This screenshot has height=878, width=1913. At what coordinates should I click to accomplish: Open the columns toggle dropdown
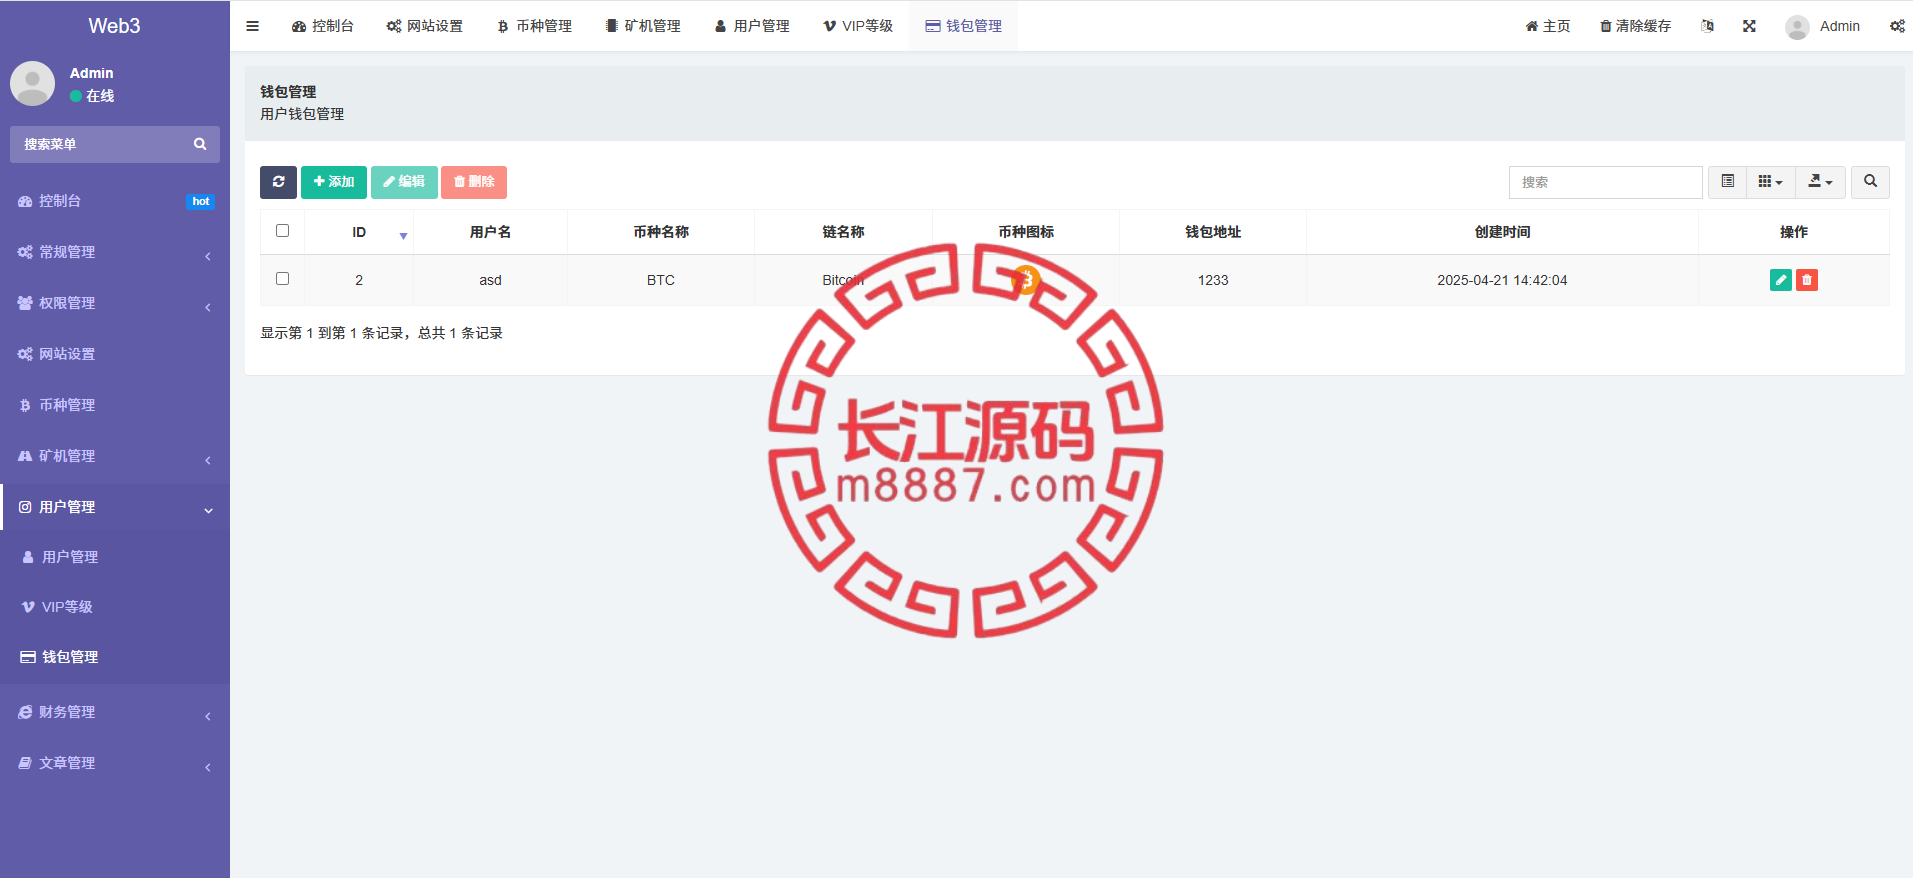[x=1771, y=182]
